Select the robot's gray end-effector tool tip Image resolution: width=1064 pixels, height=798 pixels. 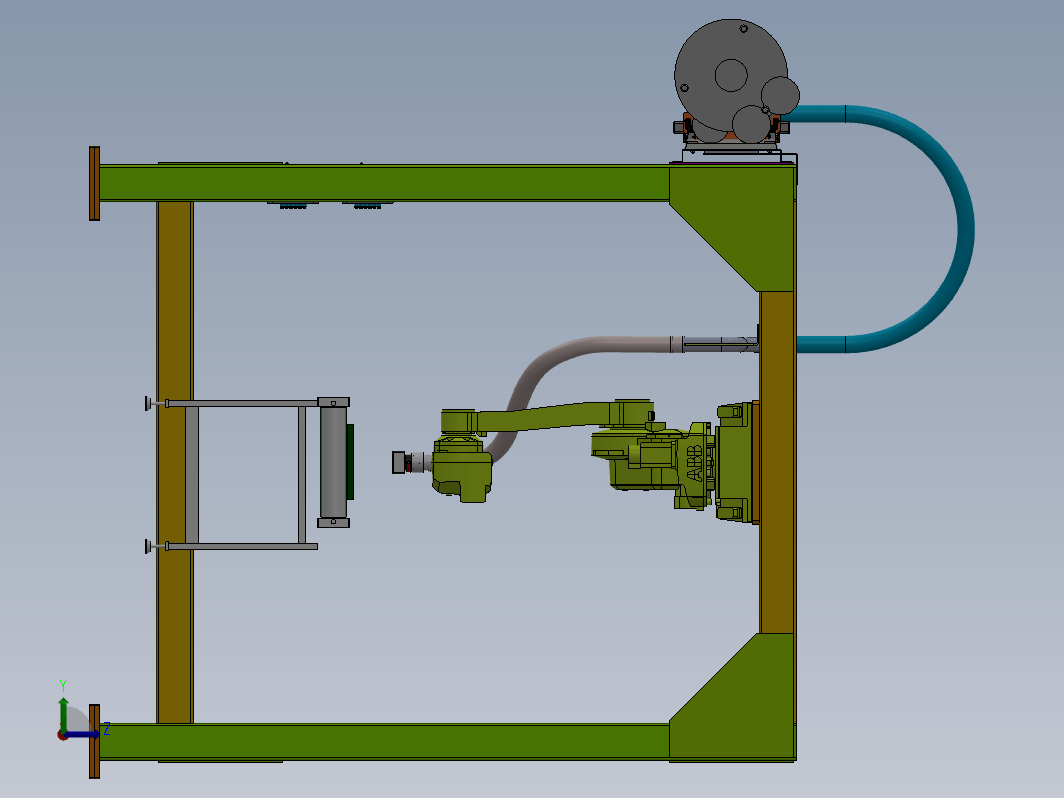[x=398, y=463]
